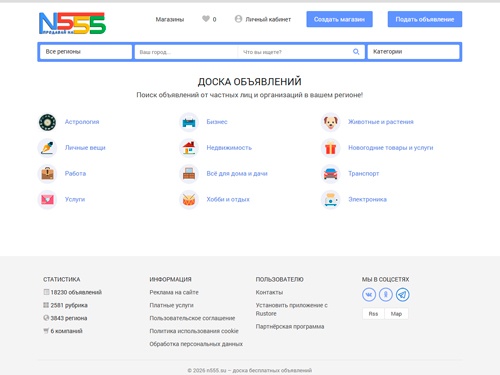
Task: Click the 2581 рубрика statistic
Action: pyautogui.click(x=66, y=305)
